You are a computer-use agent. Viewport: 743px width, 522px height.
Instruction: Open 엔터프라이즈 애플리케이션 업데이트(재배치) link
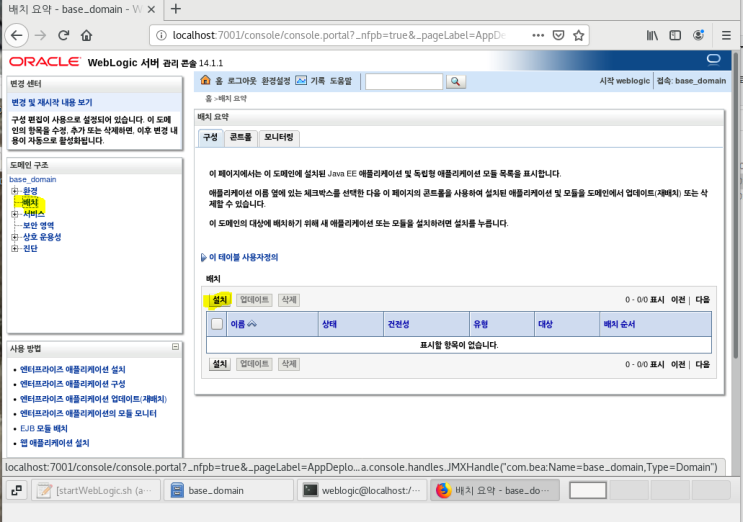coord(93,399)
